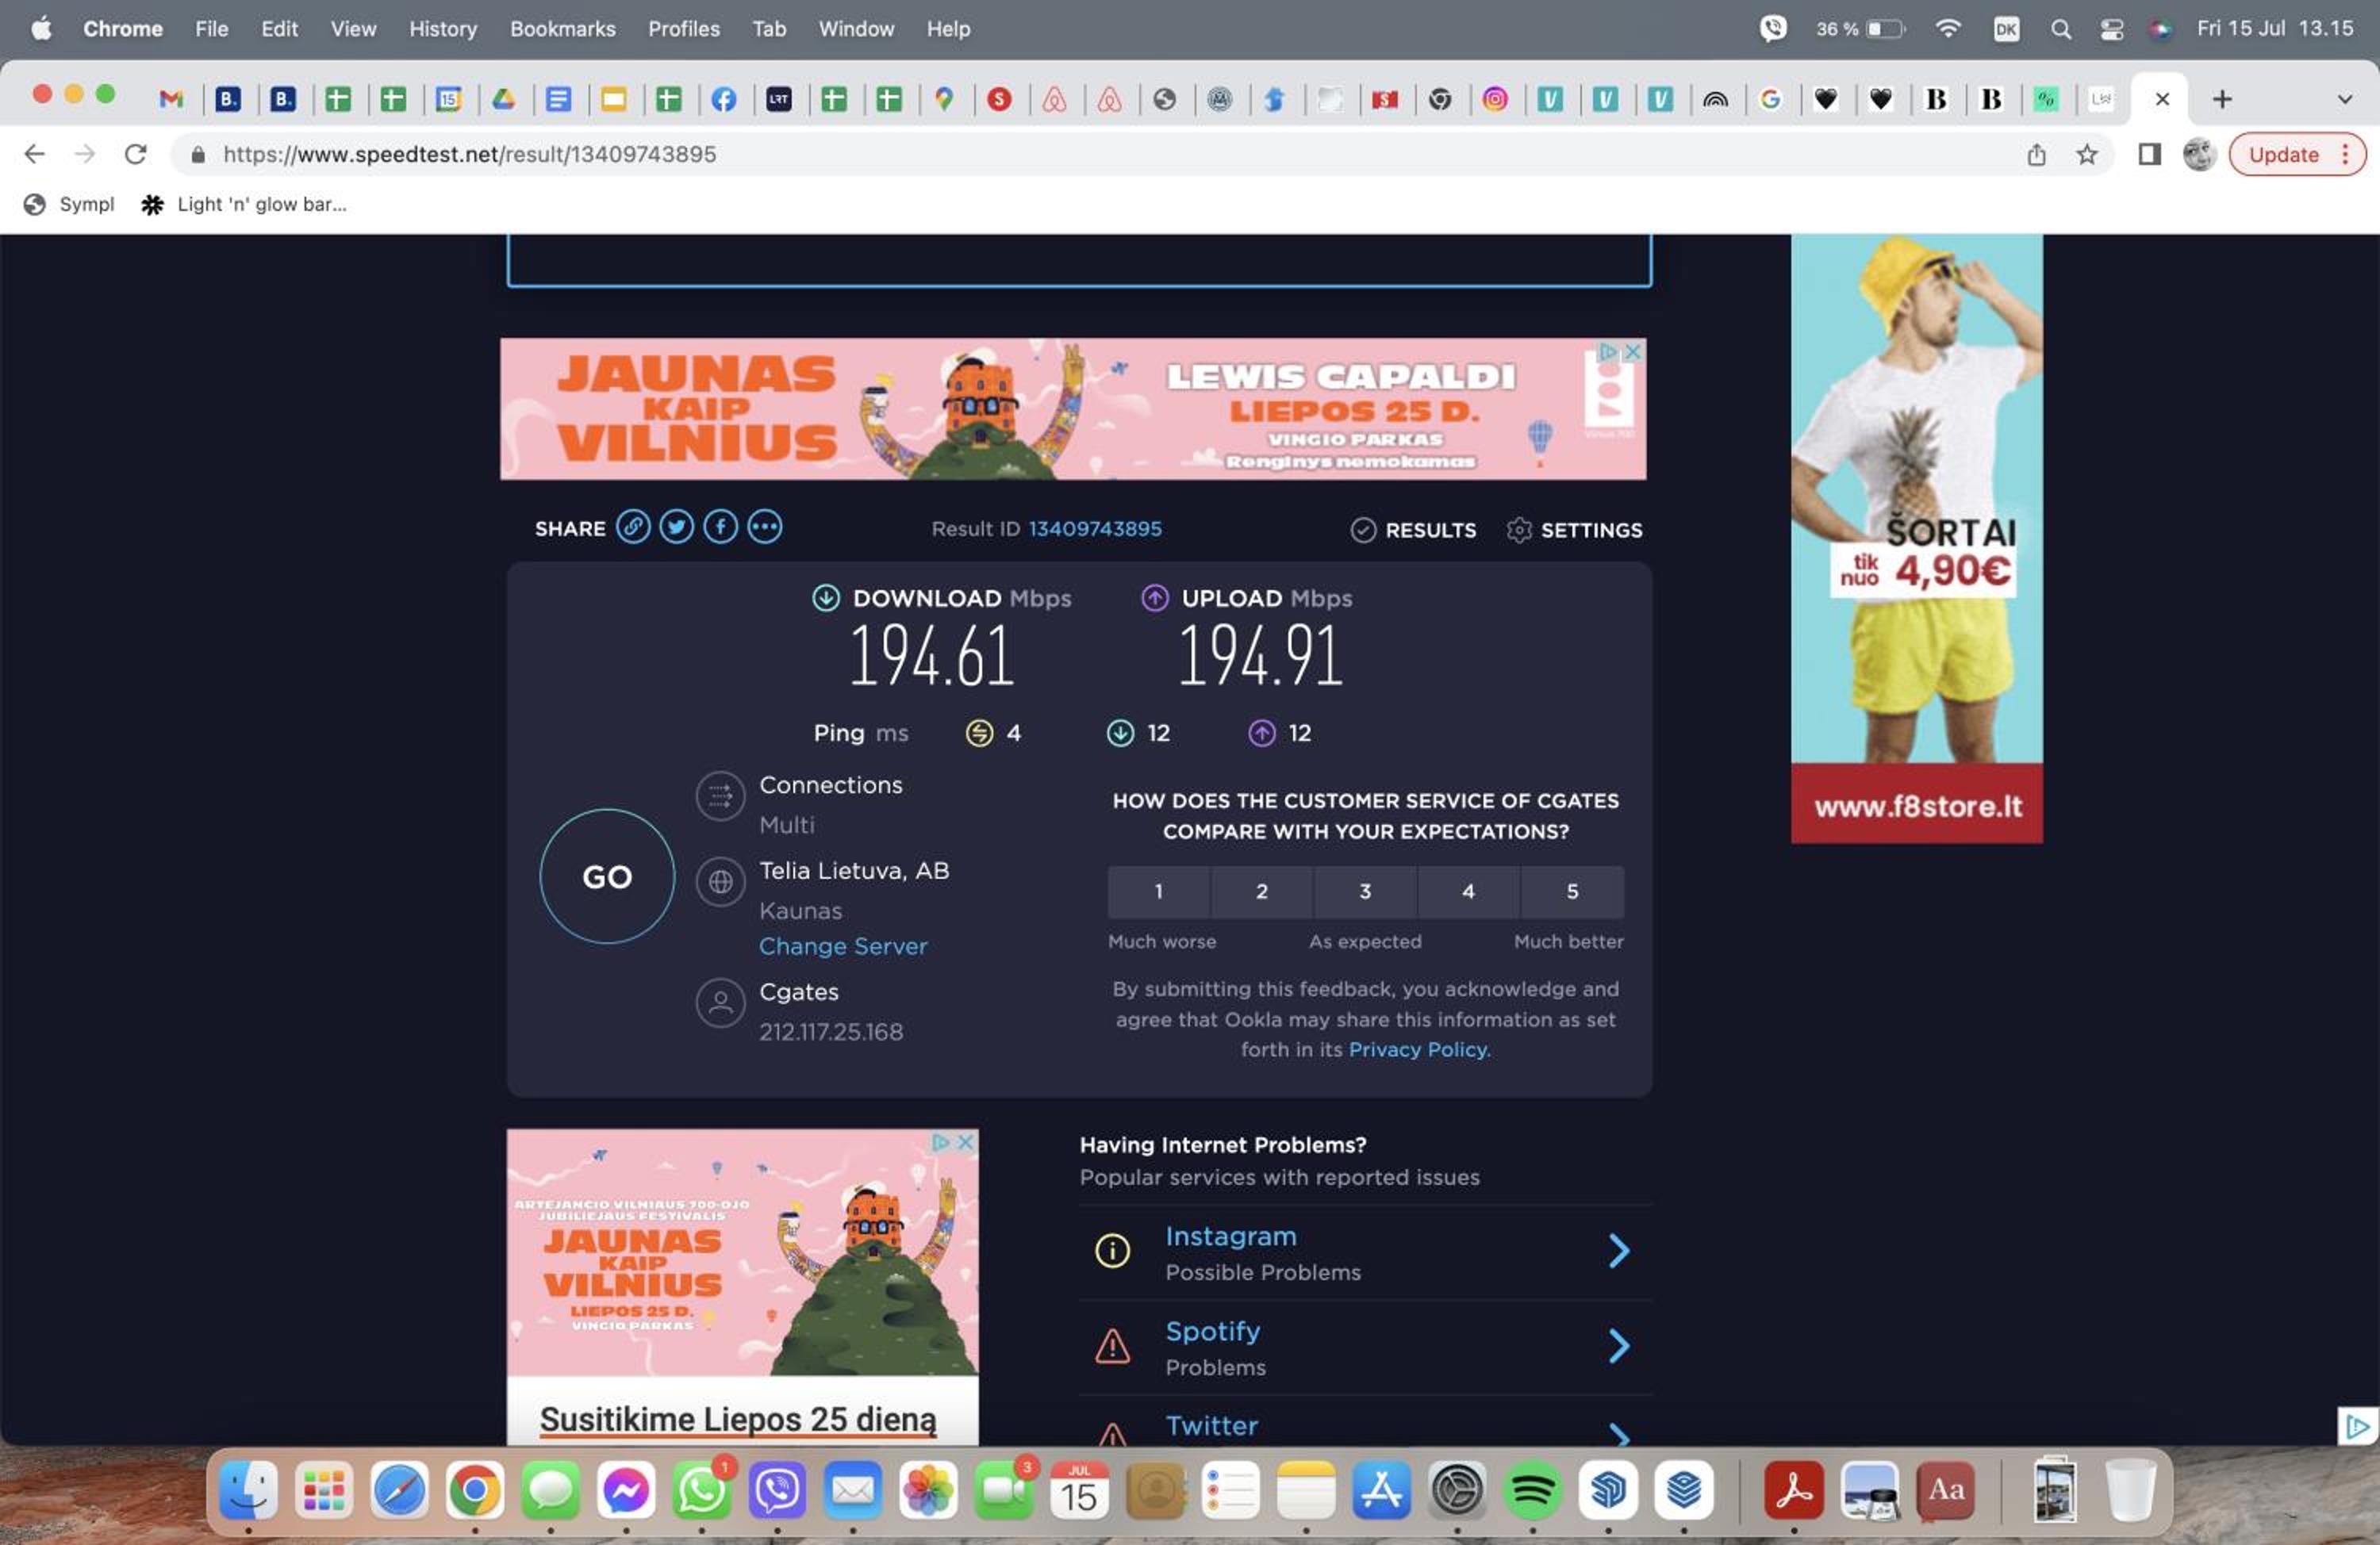Select rating 5 Much better

[x=1572, y=891]
